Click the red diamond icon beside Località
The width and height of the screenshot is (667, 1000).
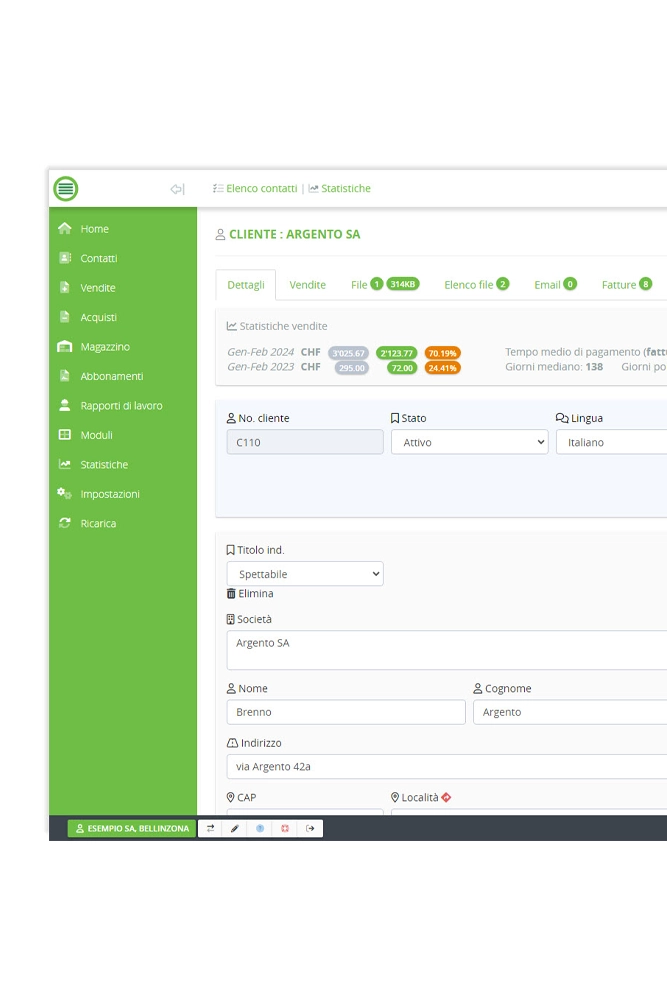coord(446,797)
